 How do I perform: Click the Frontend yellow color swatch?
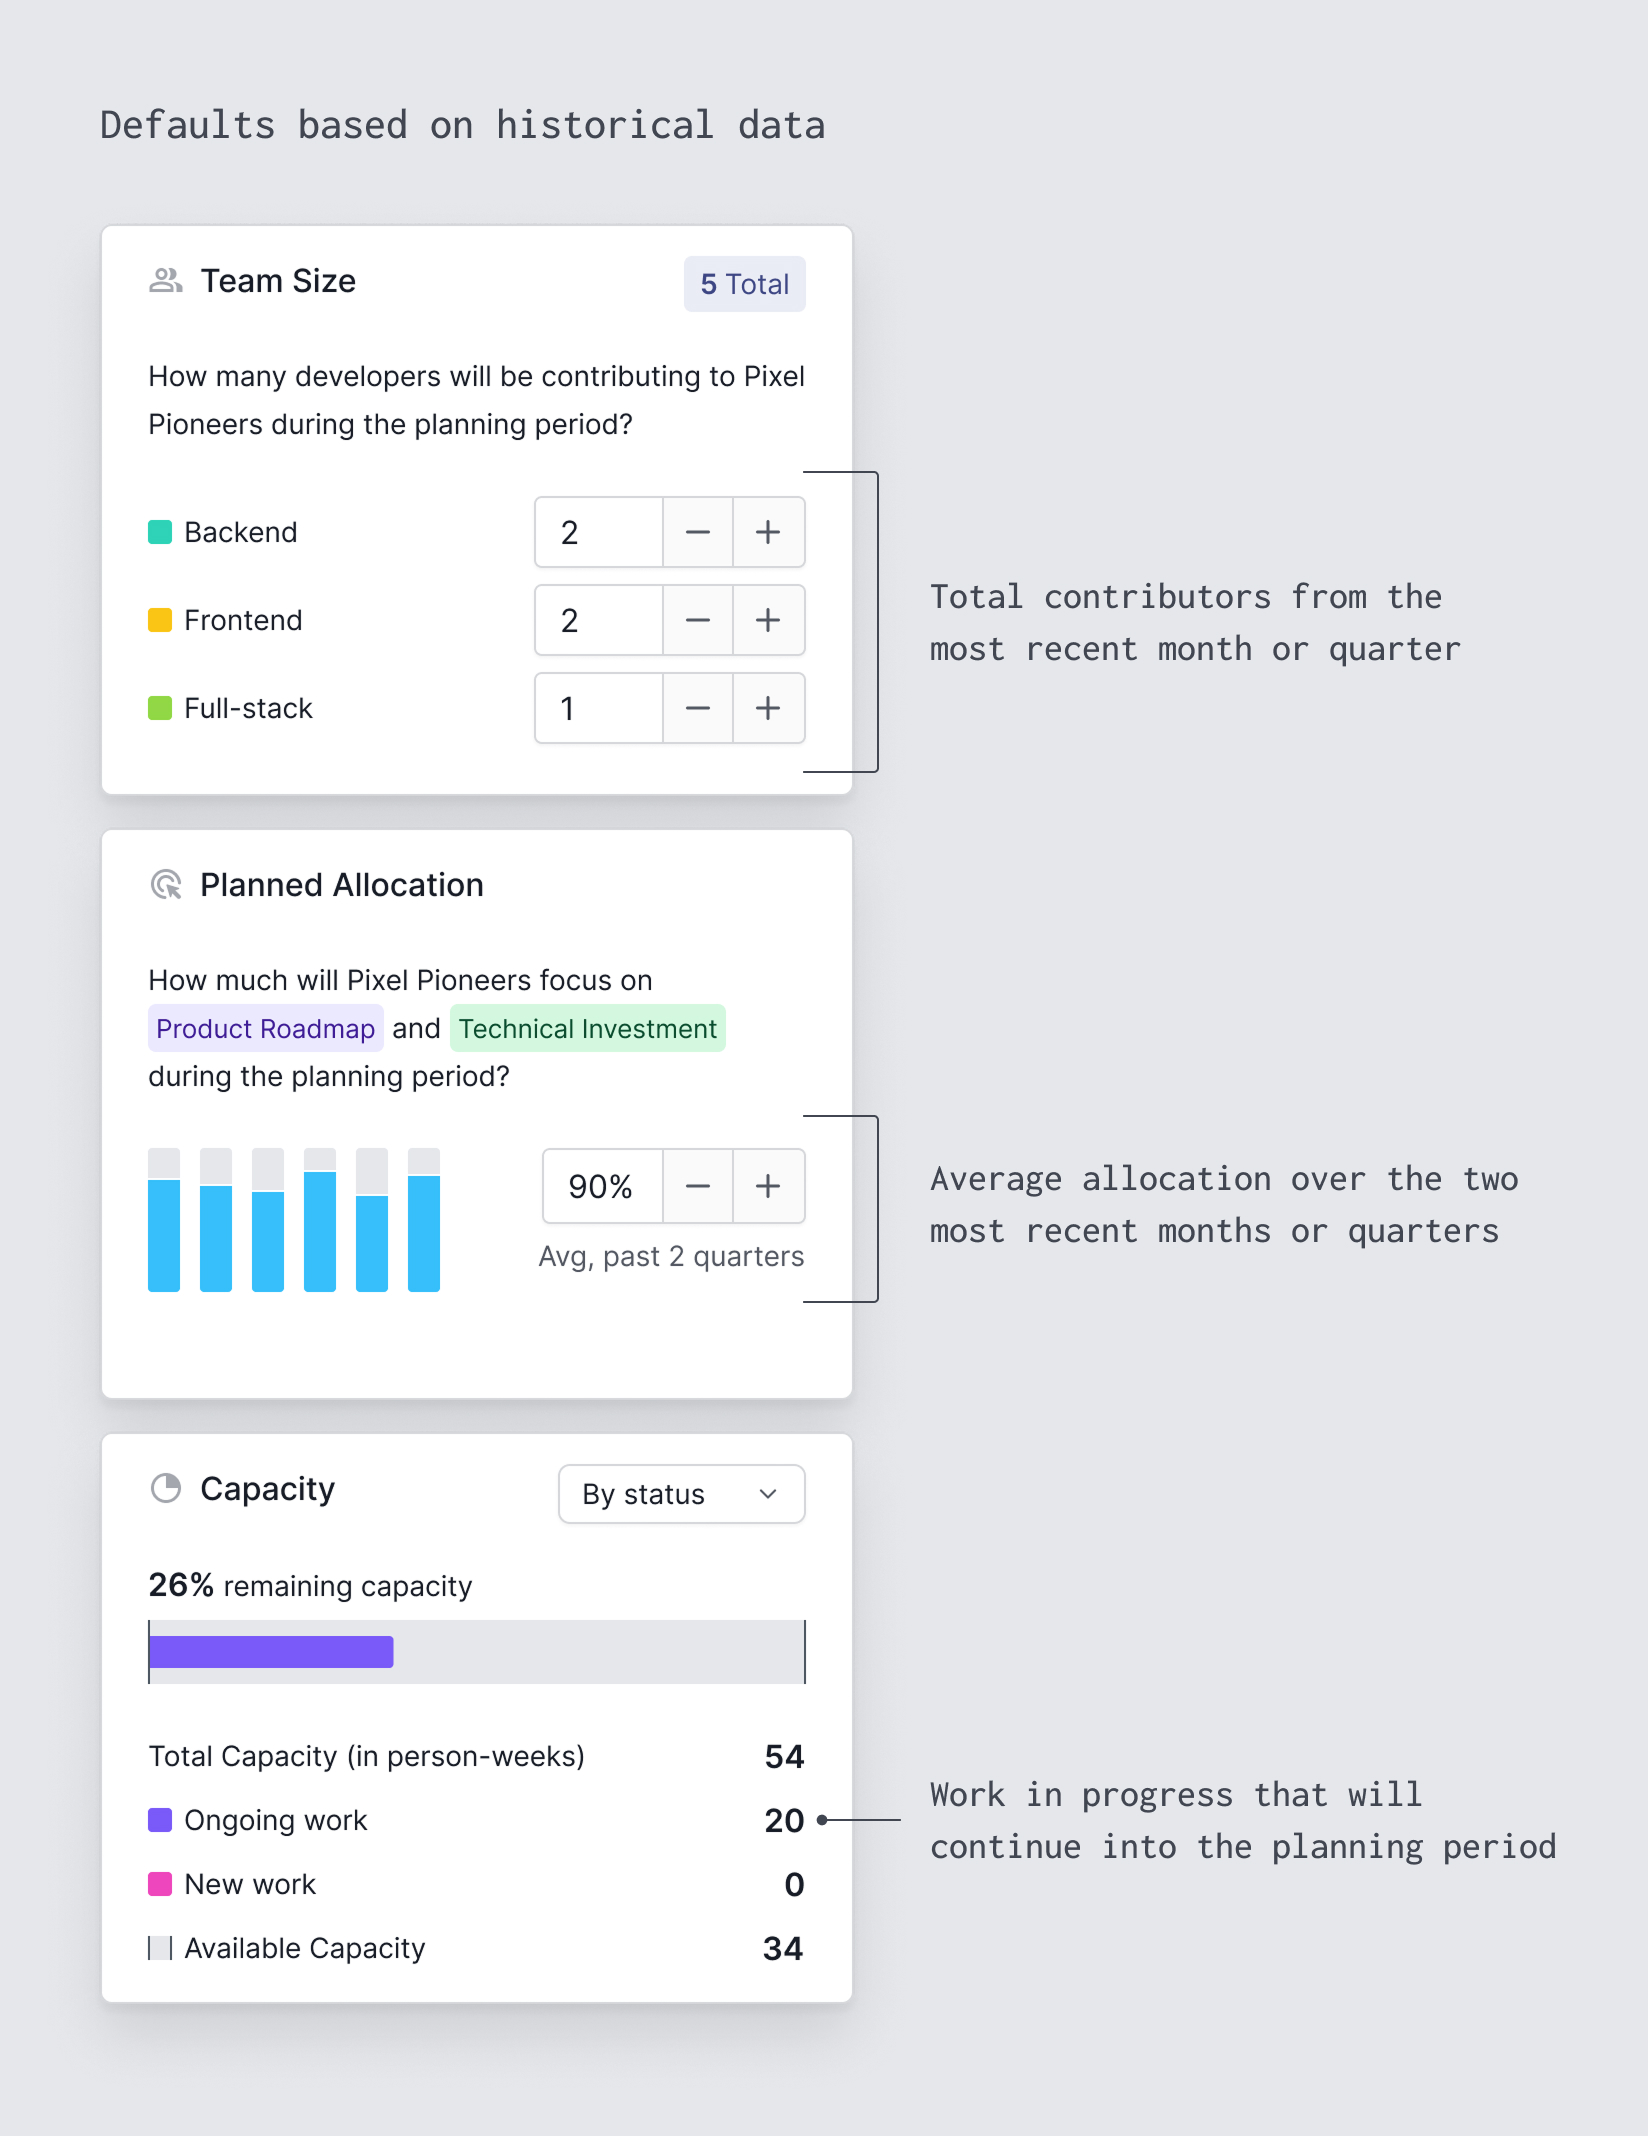coord(161,619)
